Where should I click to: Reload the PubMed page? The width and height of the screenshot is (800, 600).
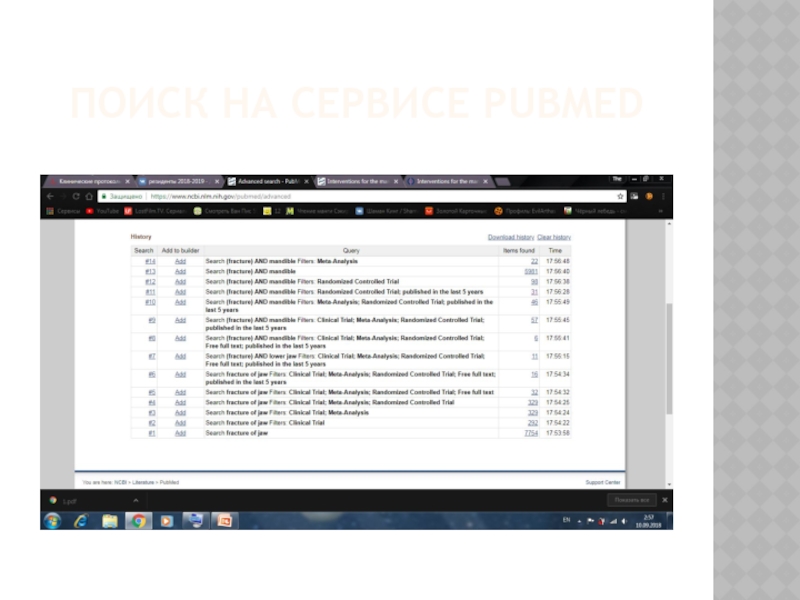pyautogui.click(x=76, y=196)
